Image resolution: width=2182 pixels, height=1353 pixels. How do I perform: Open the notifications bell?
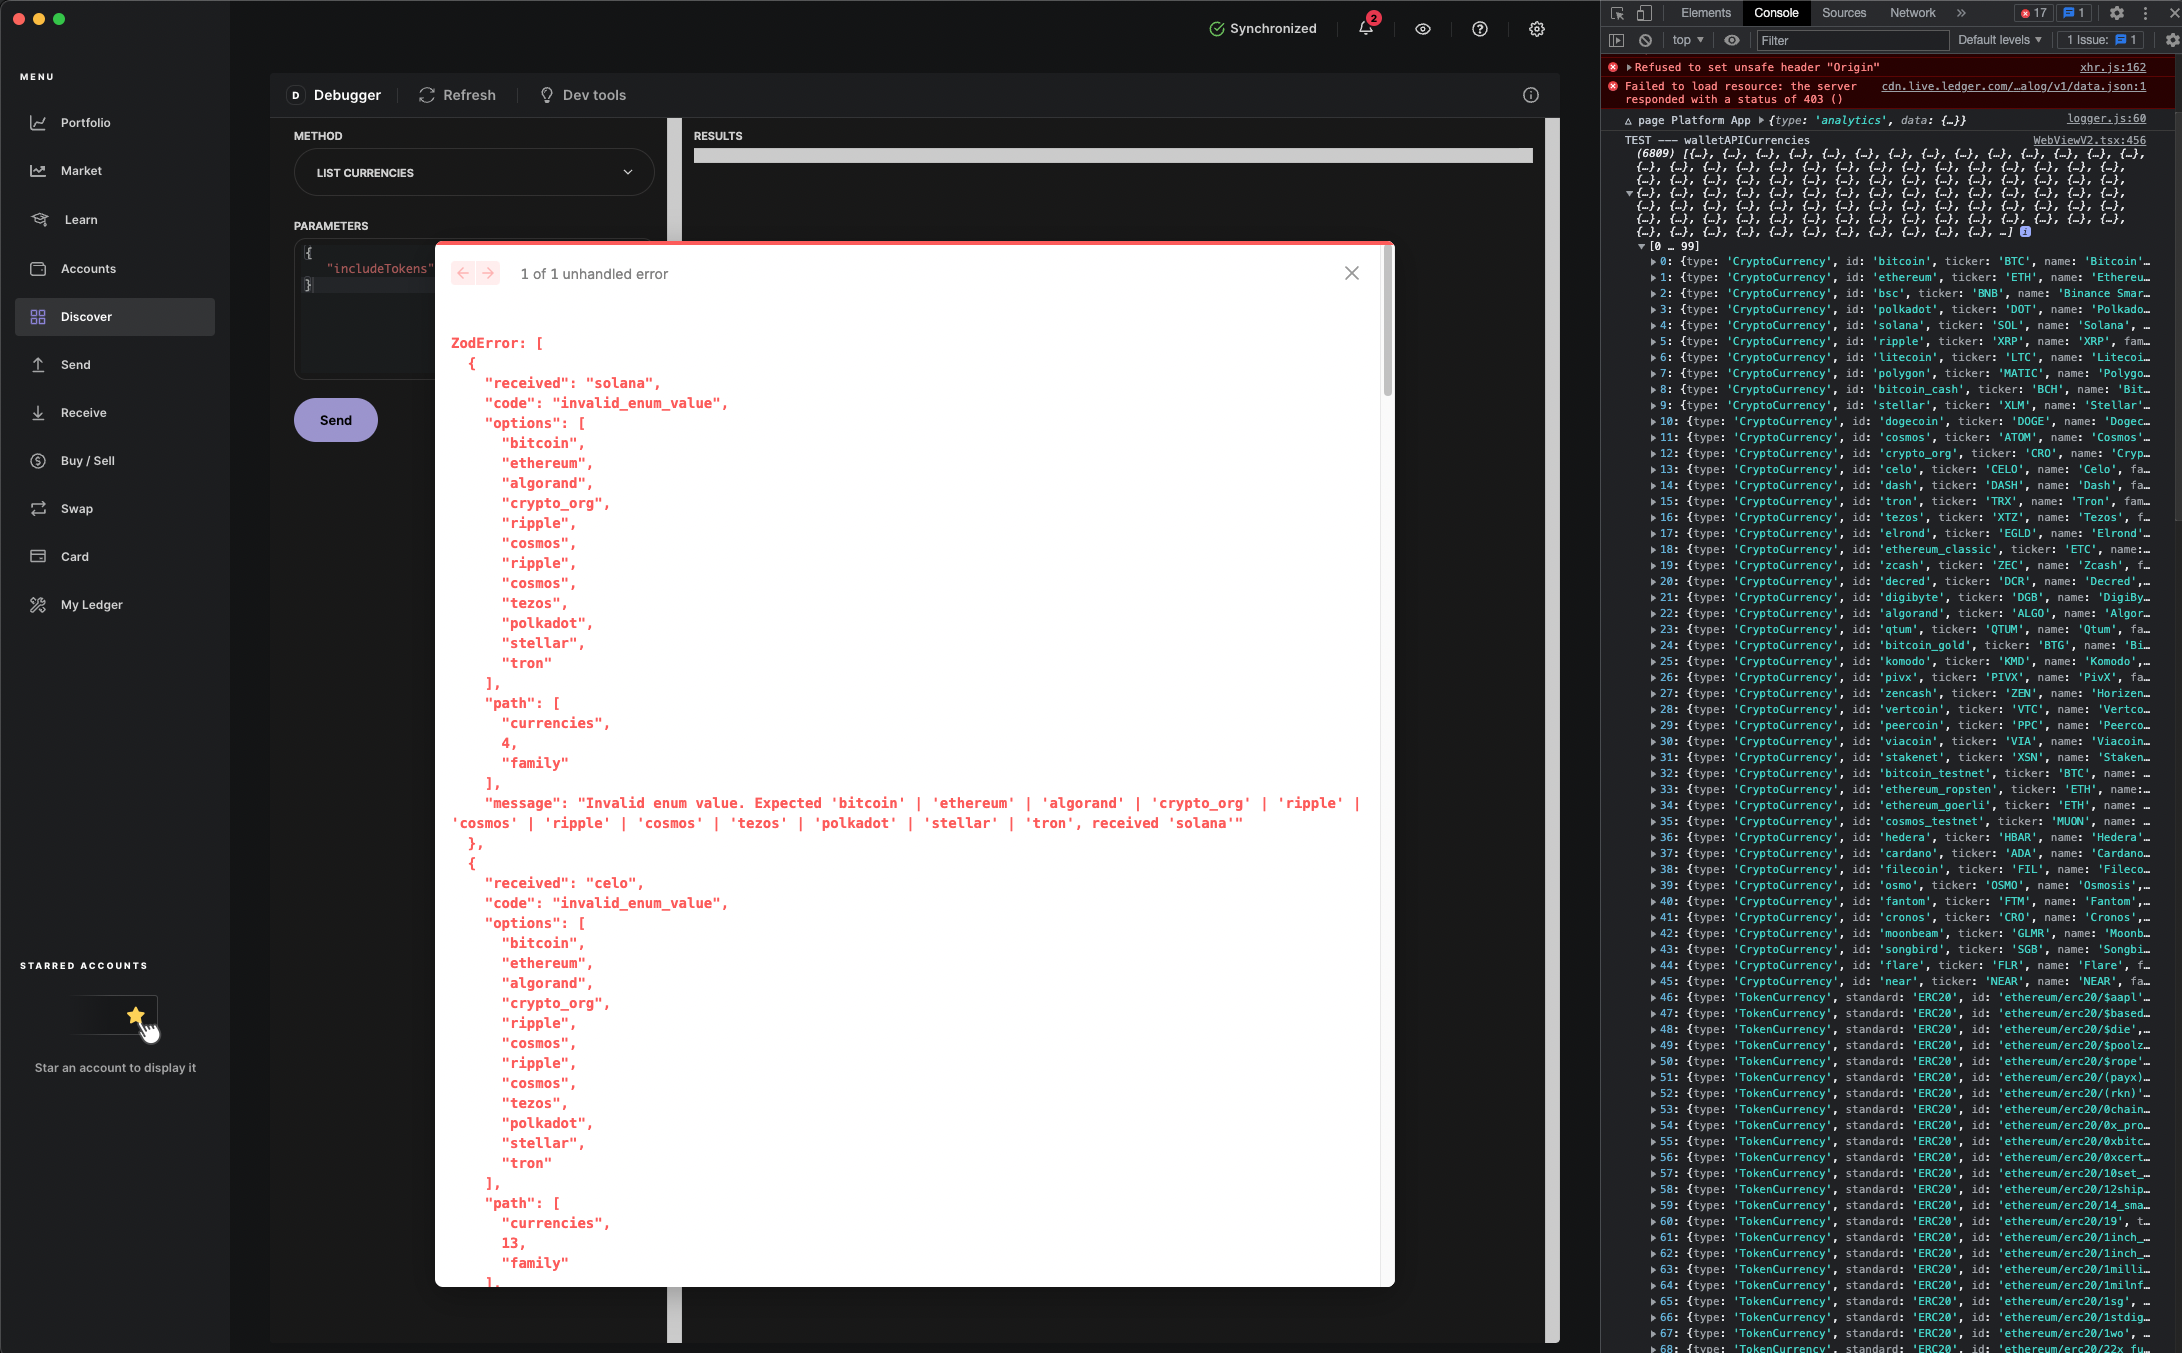[x=1366, y=29]
